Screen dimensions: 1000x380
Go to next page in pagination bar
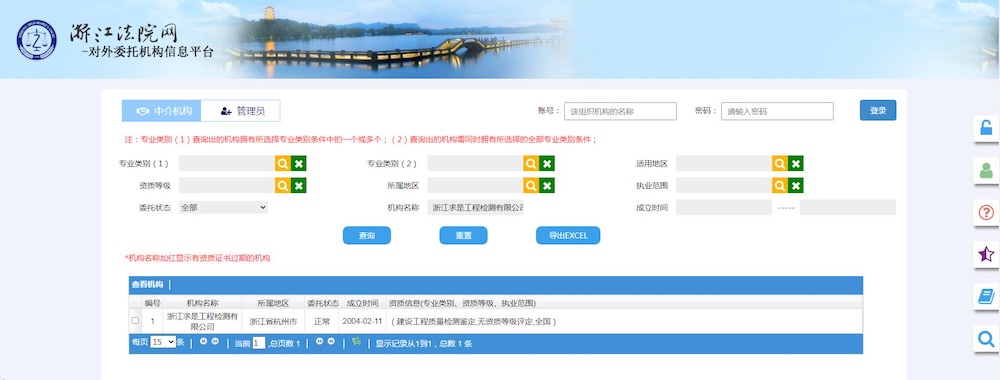(x=319, y=342)
